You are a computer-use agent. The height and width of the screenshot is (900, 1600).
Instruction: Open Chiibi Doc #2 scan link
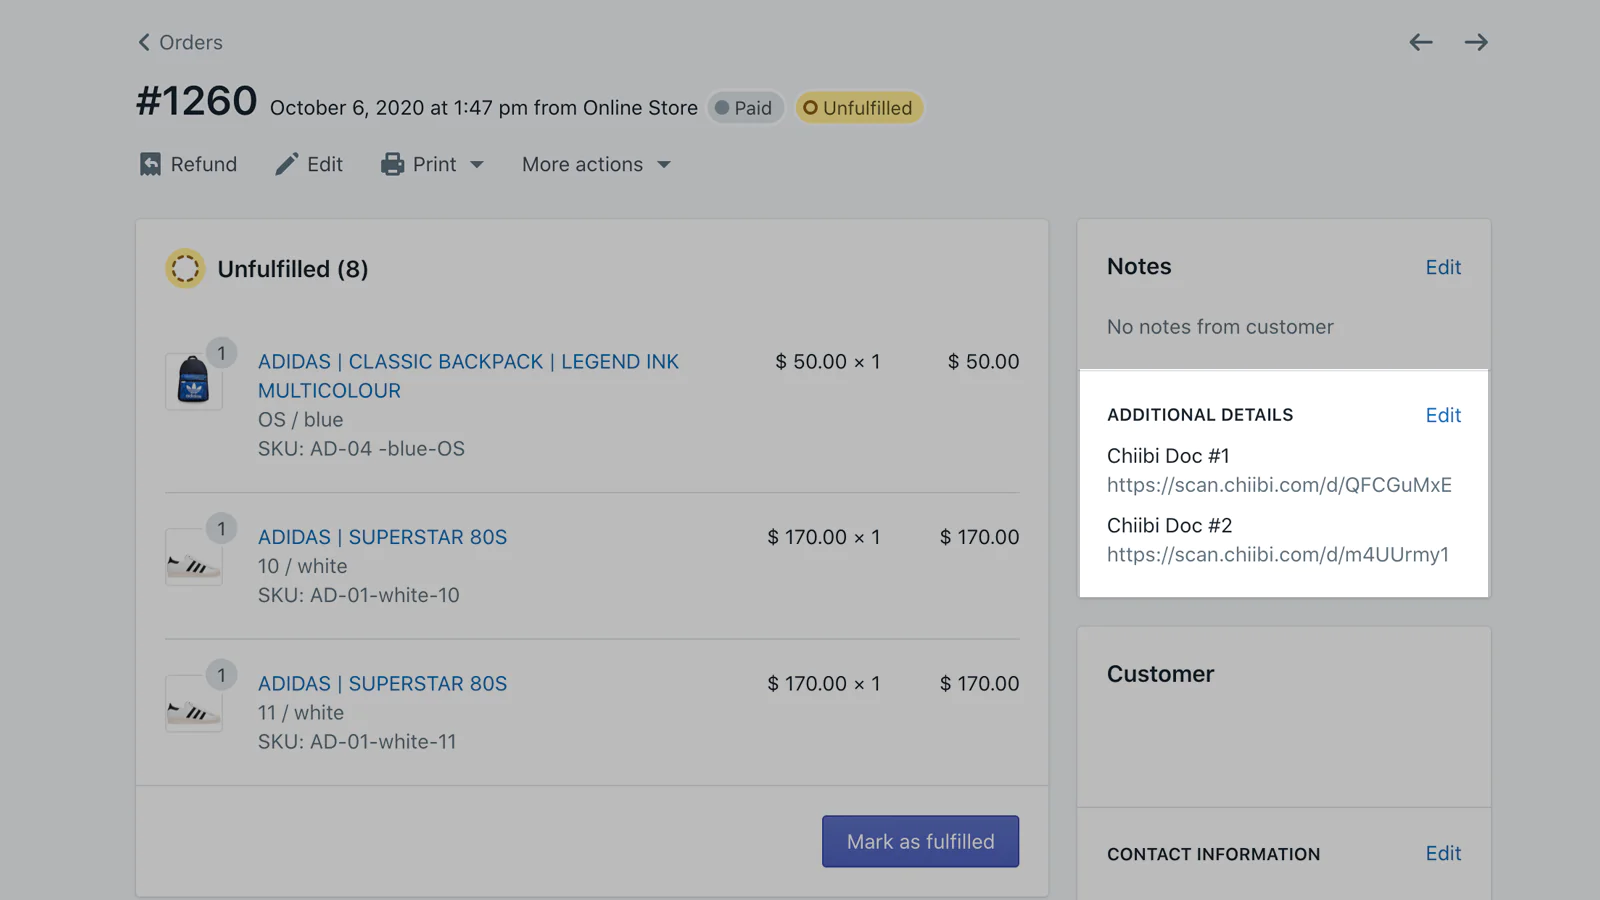click(x=1277, y=555)
